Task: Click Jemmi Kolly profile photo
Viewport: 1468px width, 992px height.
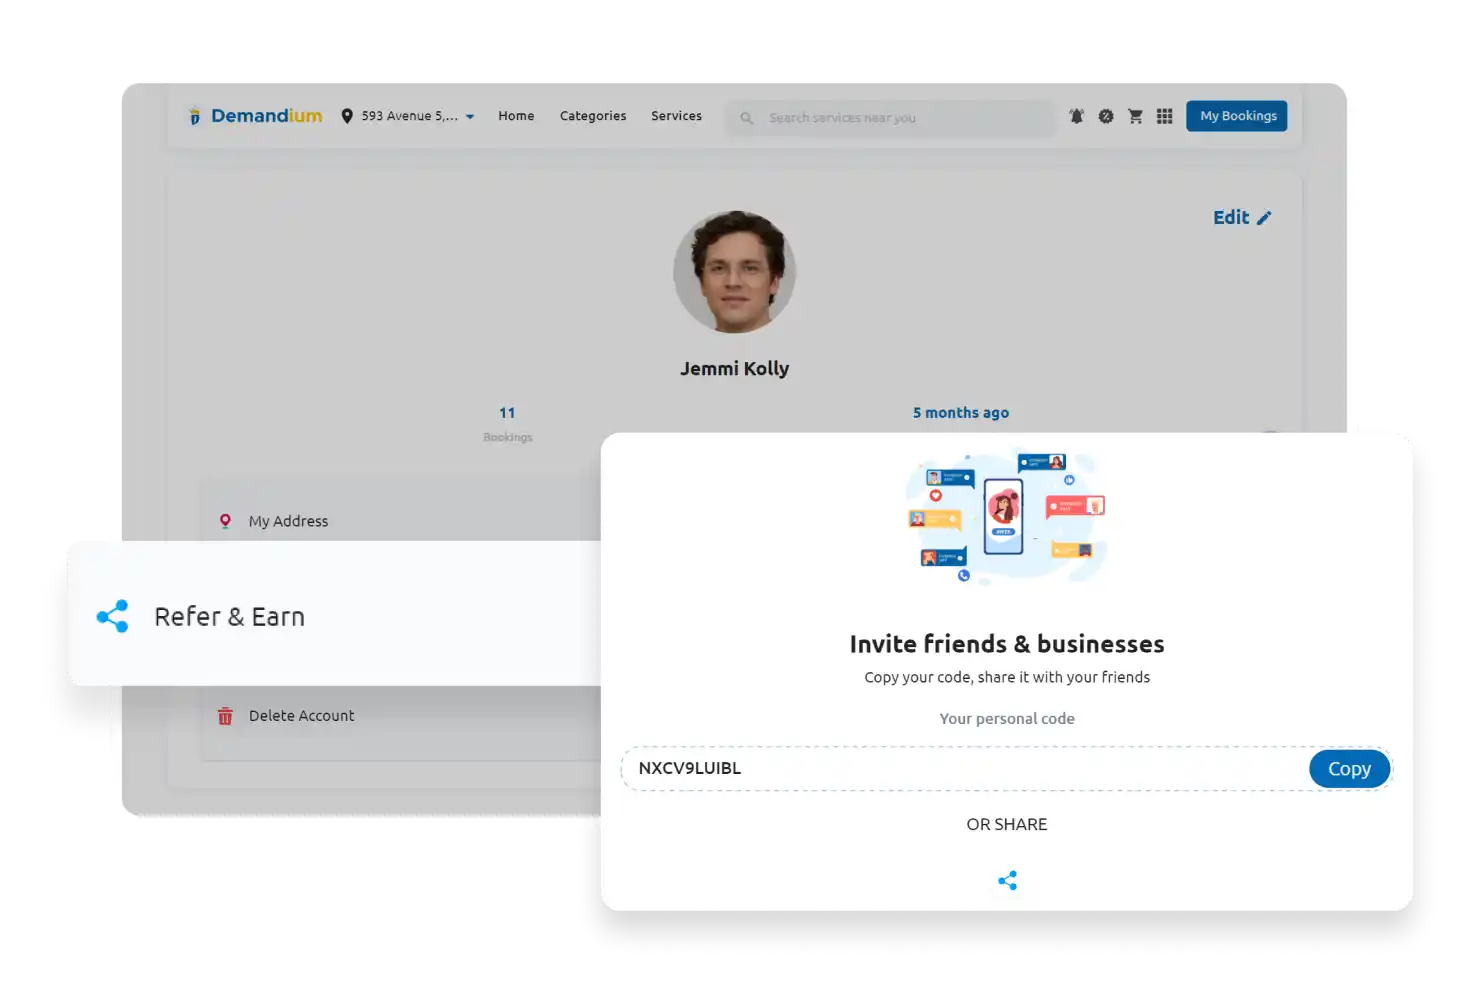Action: coord(734,271)
